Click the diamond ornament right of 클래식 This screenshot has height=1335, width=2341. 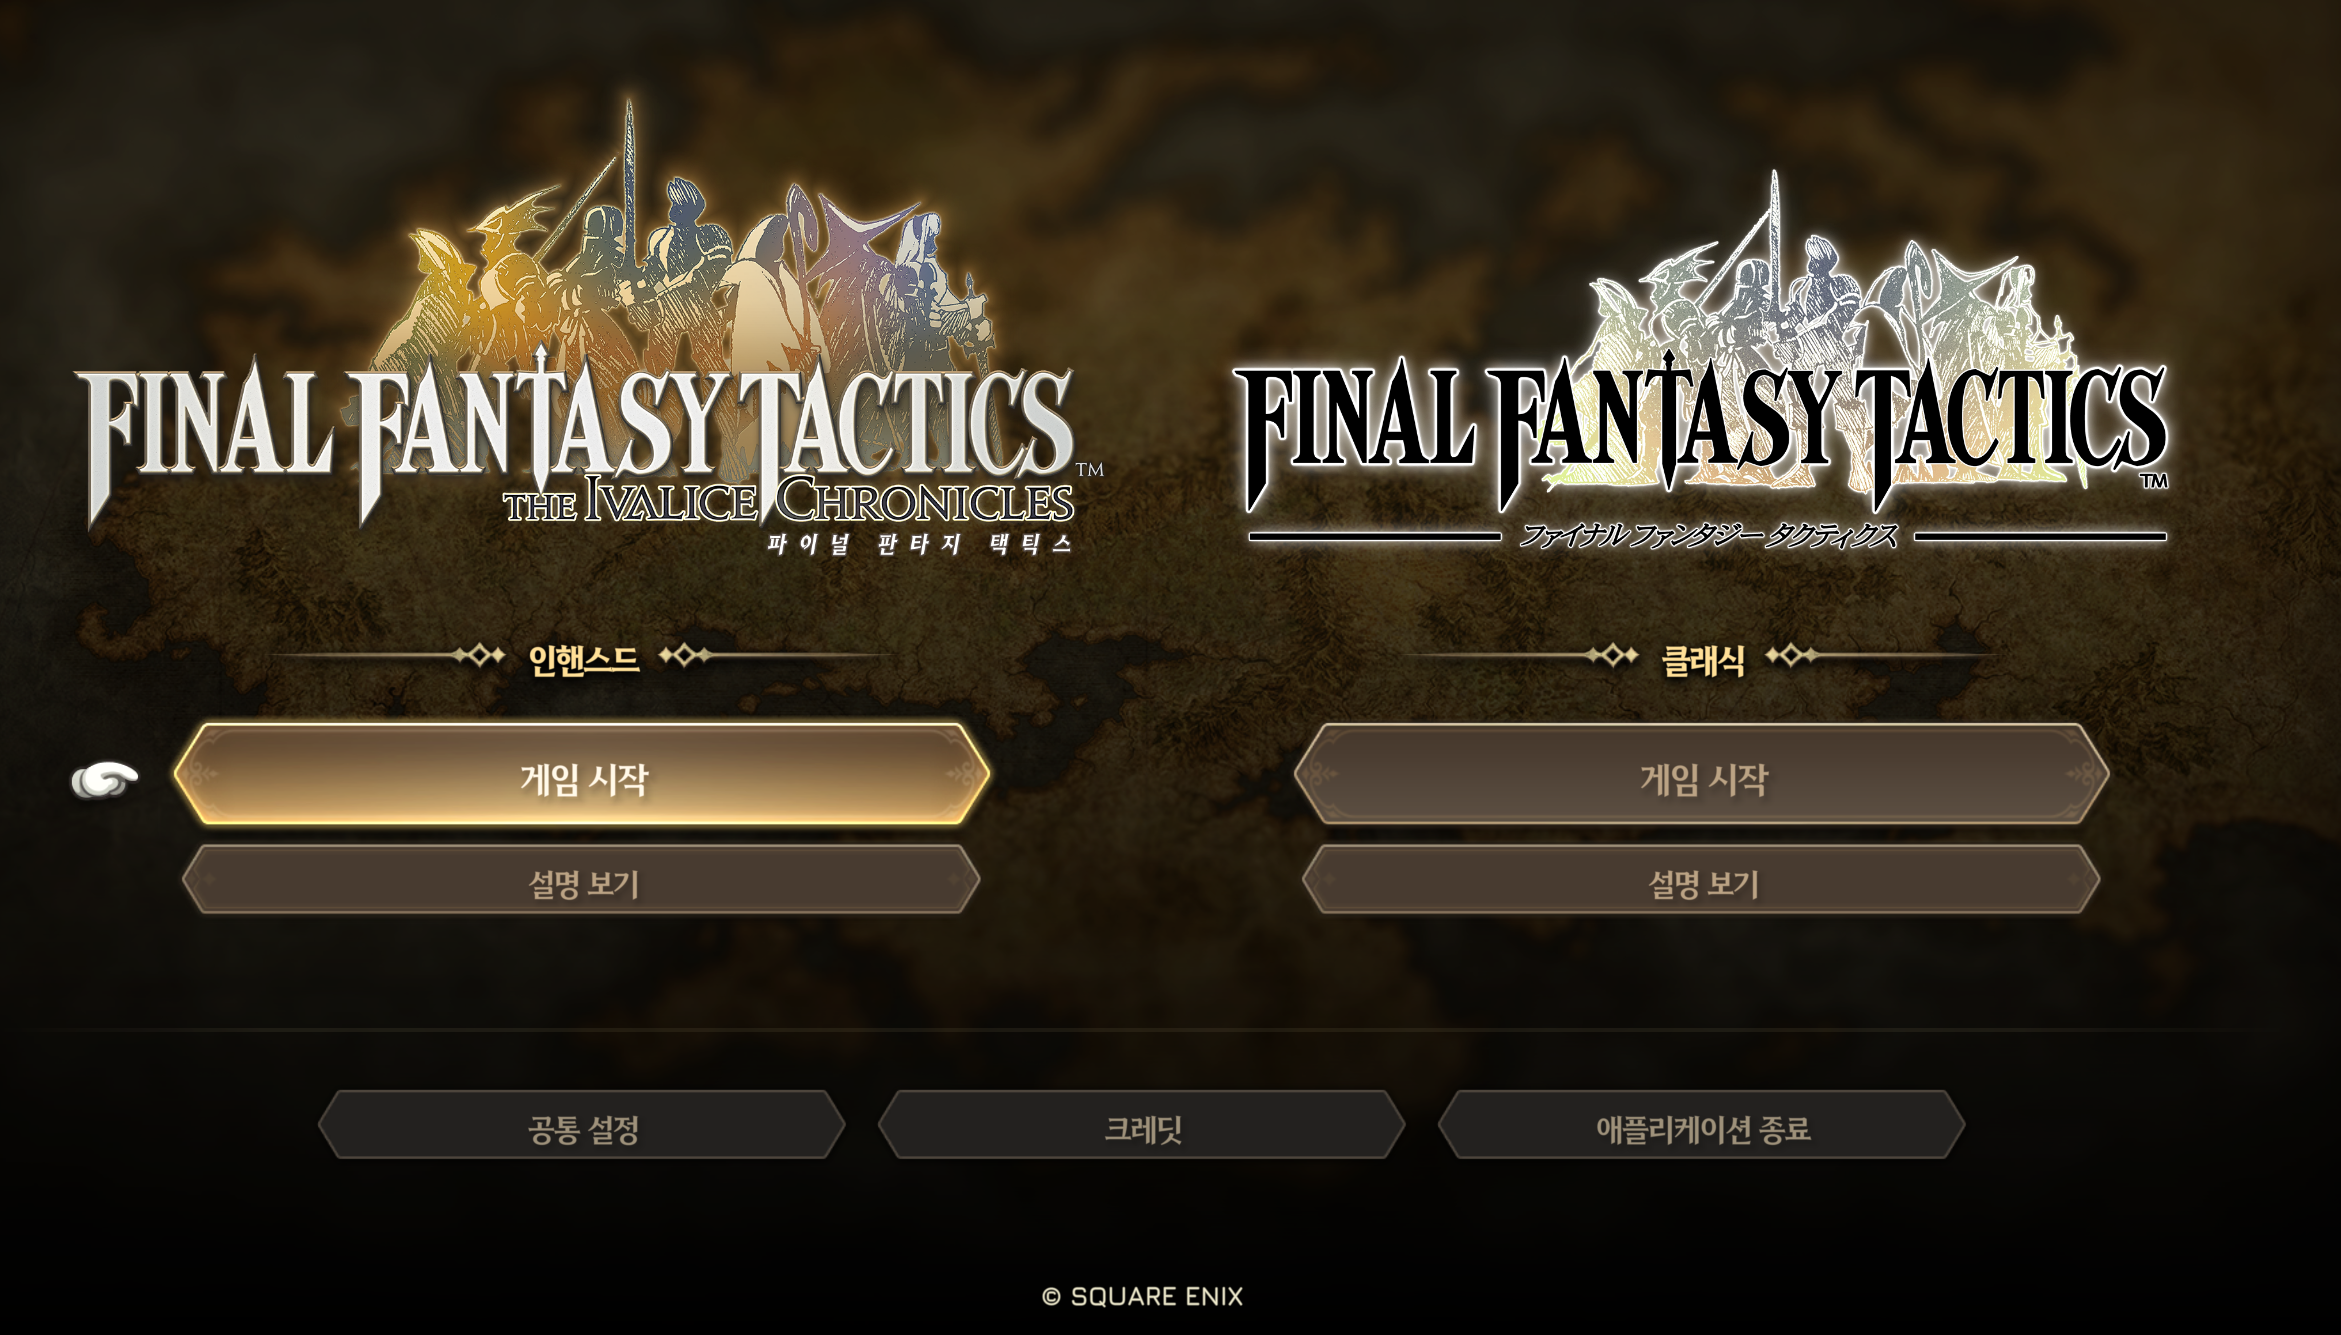[x=1792, y=656]
